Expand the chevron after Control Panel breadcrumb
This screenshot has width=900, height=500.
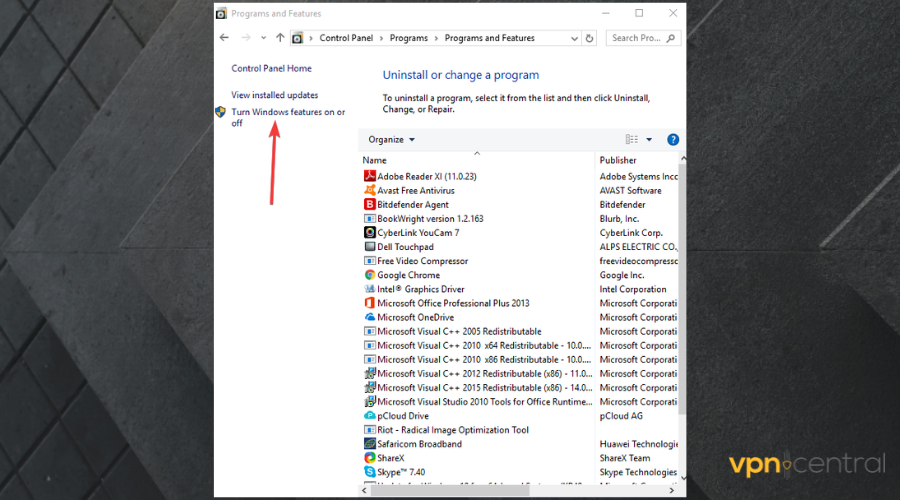pos(381,38)
